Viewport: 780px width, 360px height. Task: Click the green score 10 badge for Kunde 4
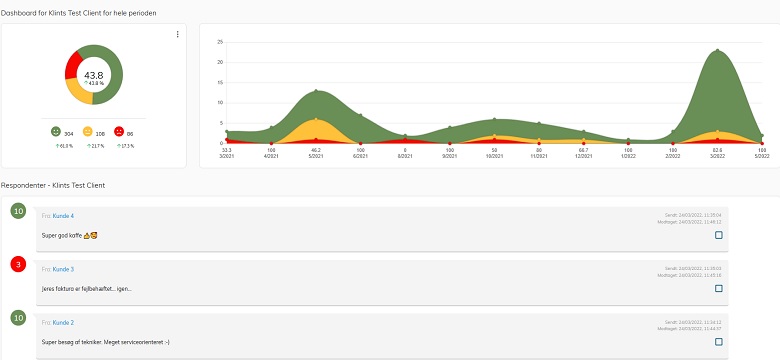[18, 211]
